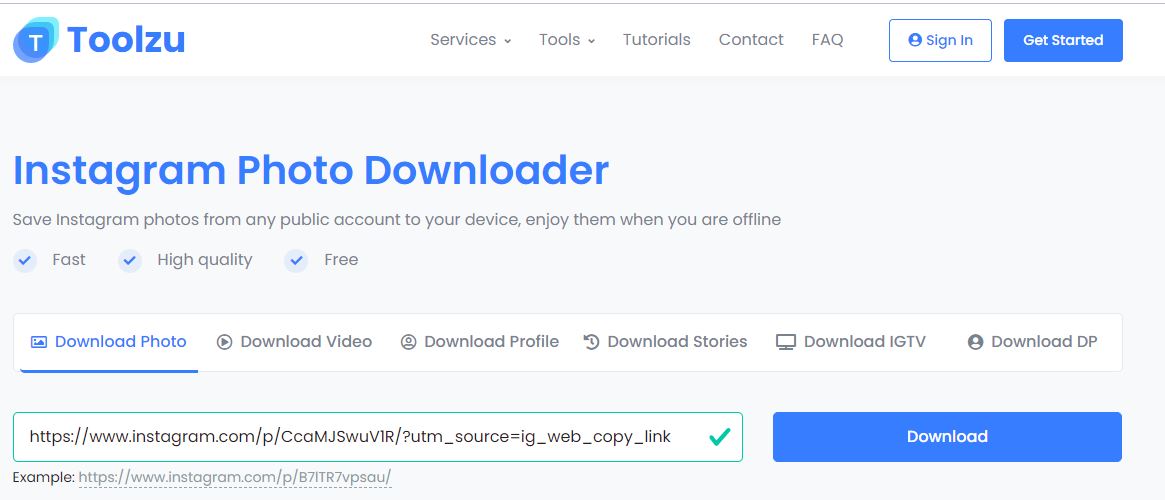This screenshot has height=500, width=1165.
Task: Switch to the Download DP tab
Action: pyautogui.click(x=1033, y=342)
